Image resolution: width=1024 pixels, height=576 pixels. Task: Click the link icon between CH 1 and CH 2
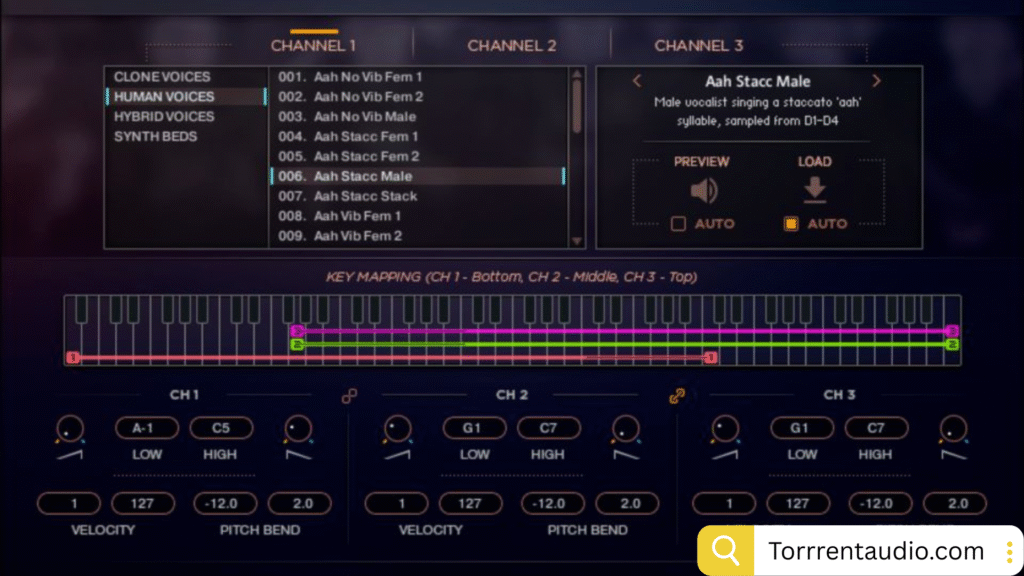(x=349, y=396)
